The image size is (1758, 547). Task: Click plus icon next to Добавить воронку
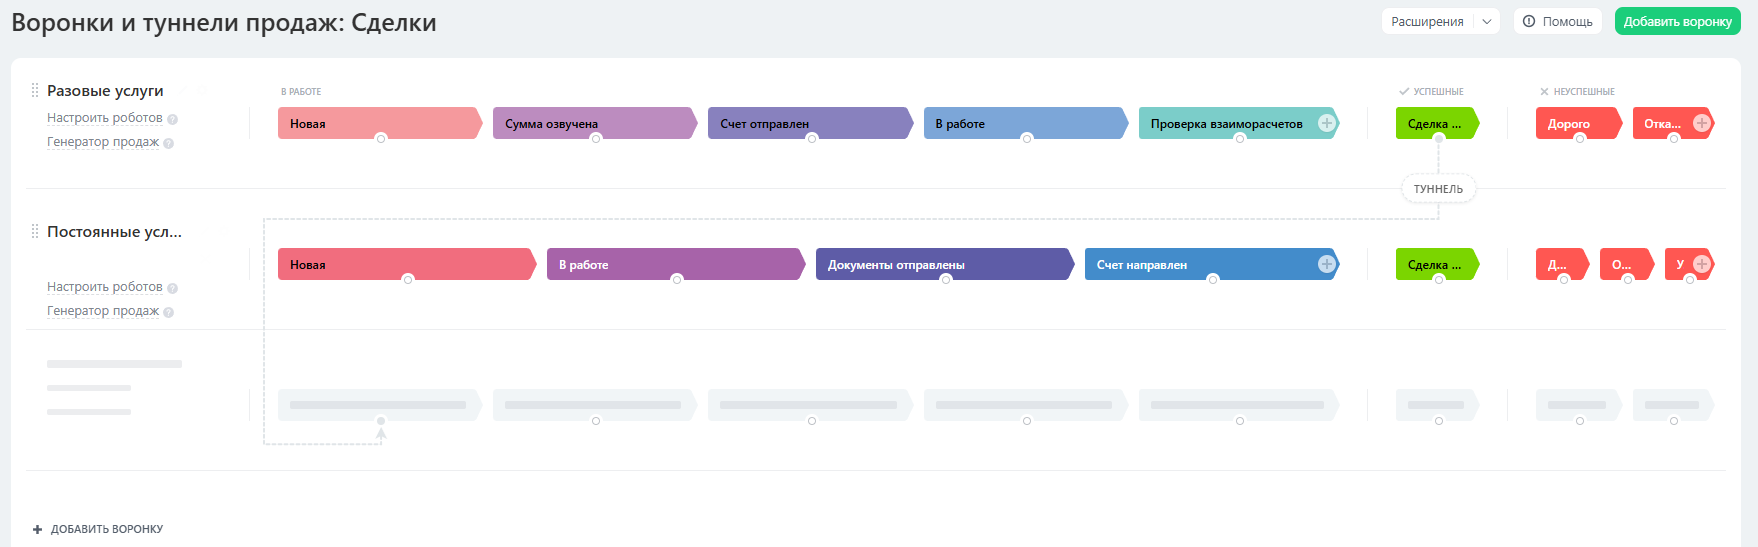(37, 529)
